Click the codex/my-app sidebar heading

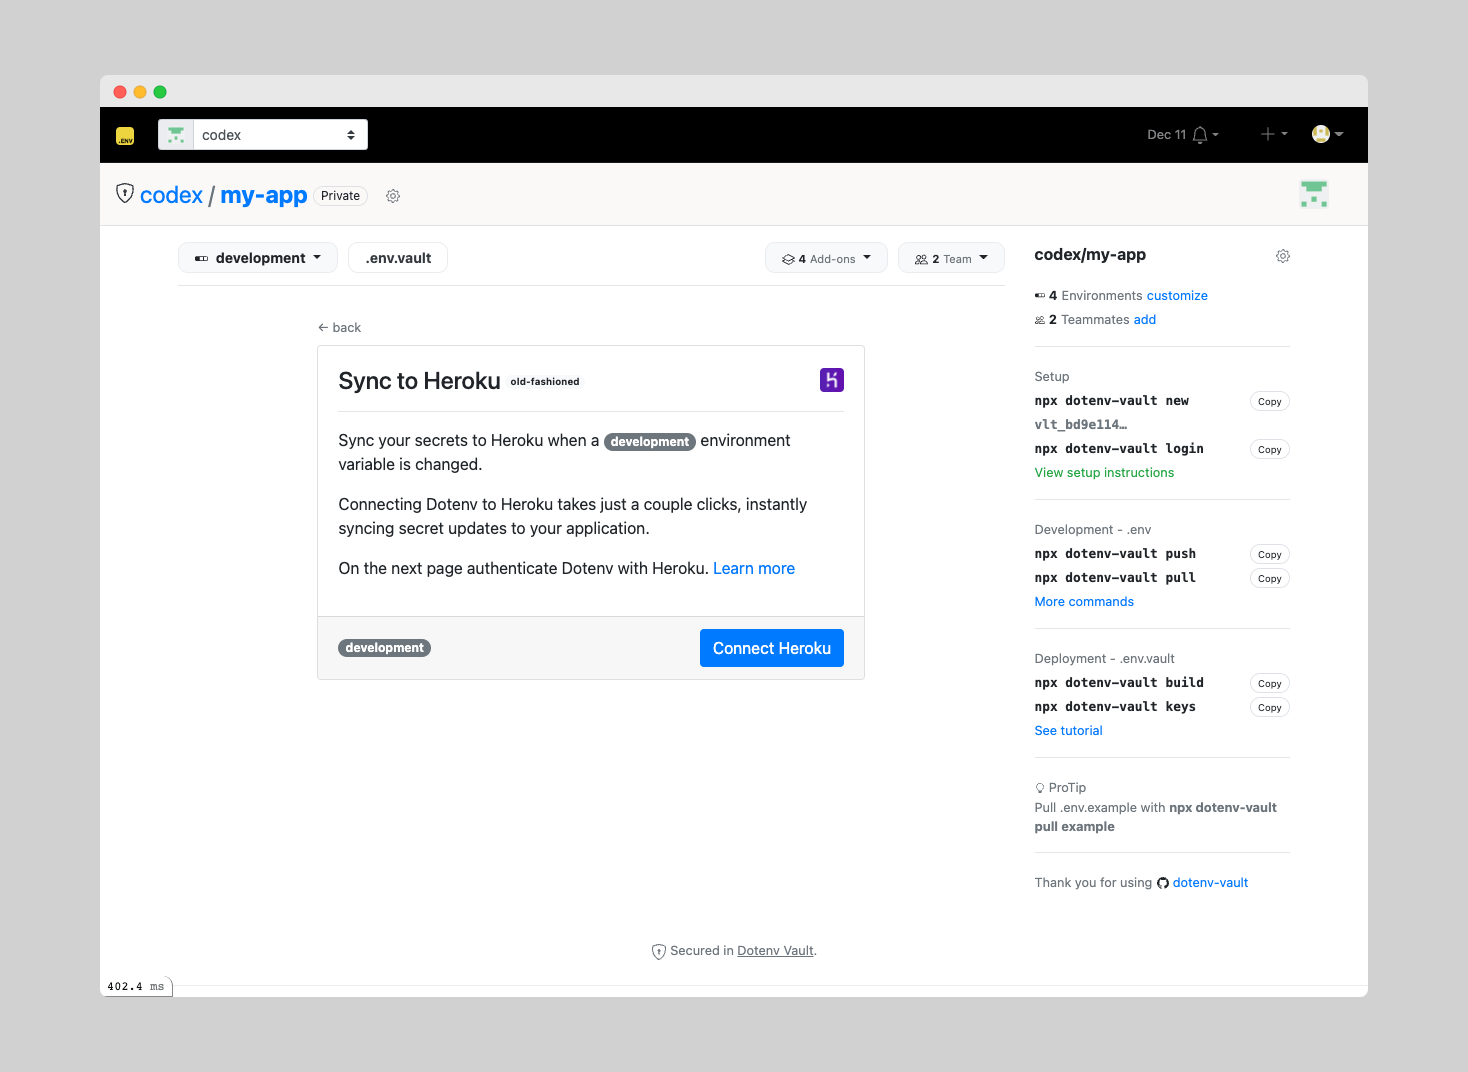[x=1090, y=255]
